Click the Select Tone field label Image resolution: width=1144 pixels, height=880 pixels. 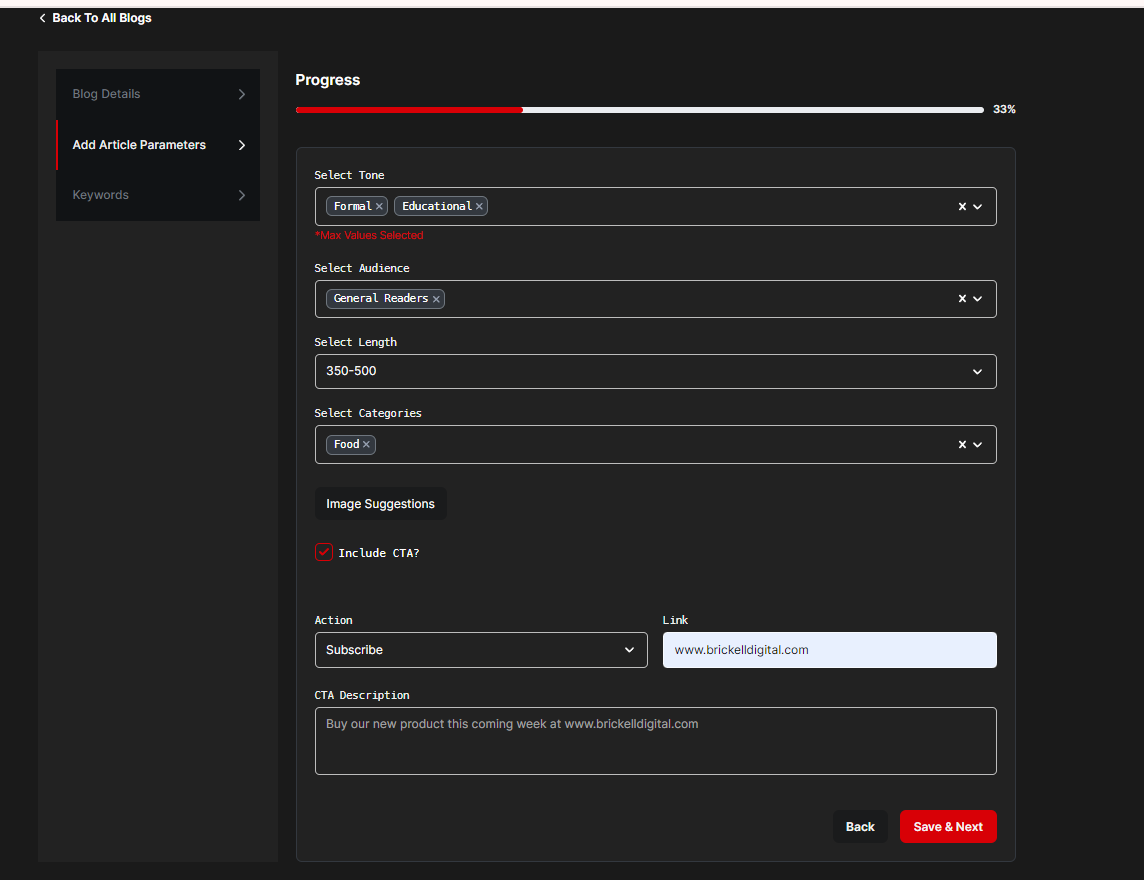tap(349, 175)
